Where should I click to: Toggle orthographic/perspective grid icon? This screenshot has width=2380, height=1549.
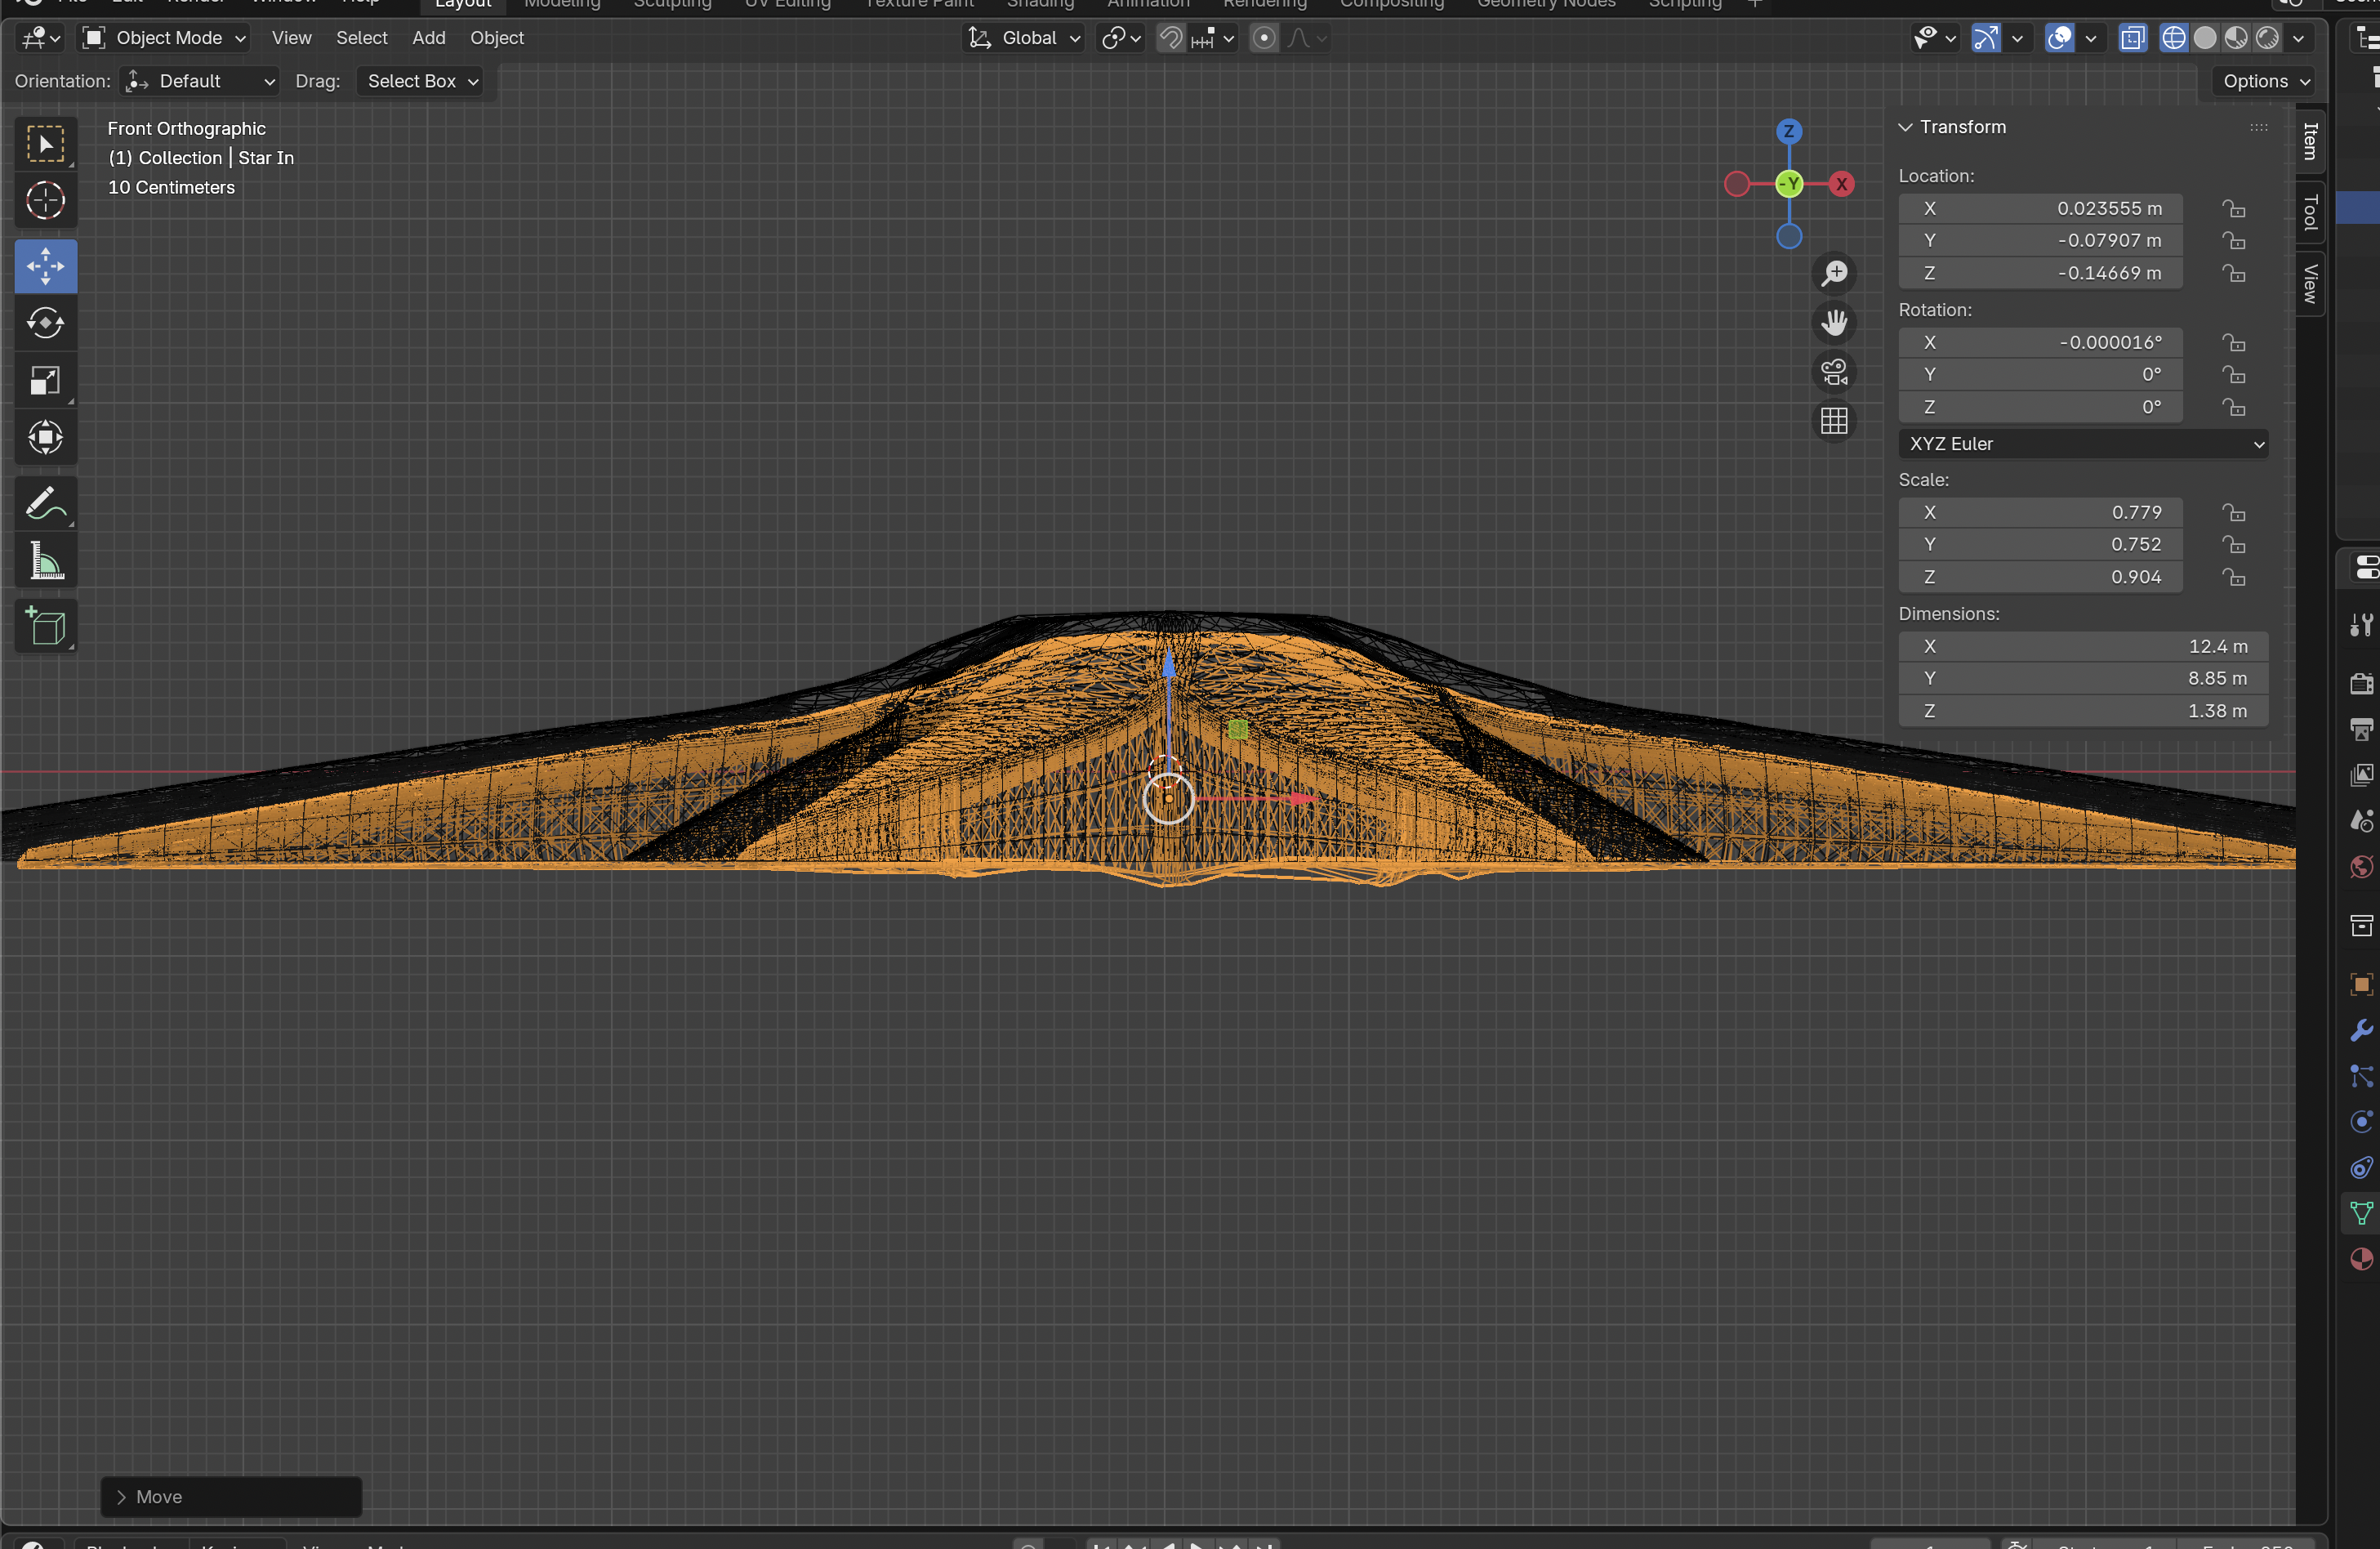tap(1833, 421)
